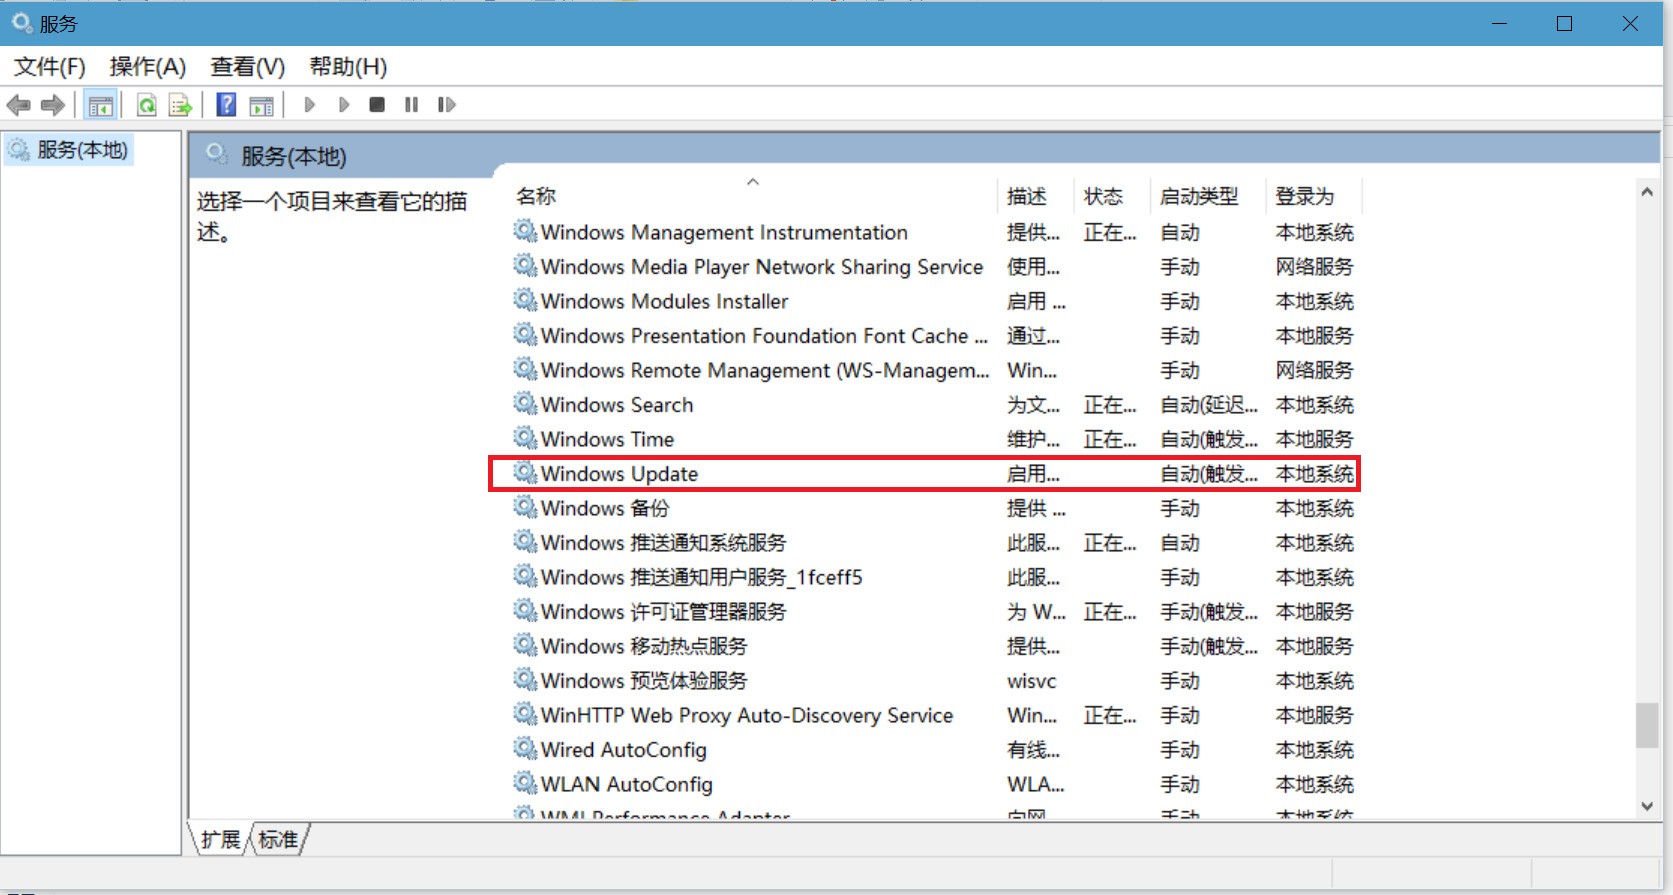Select the Wired AutoConfig service name

pos(623,750)
